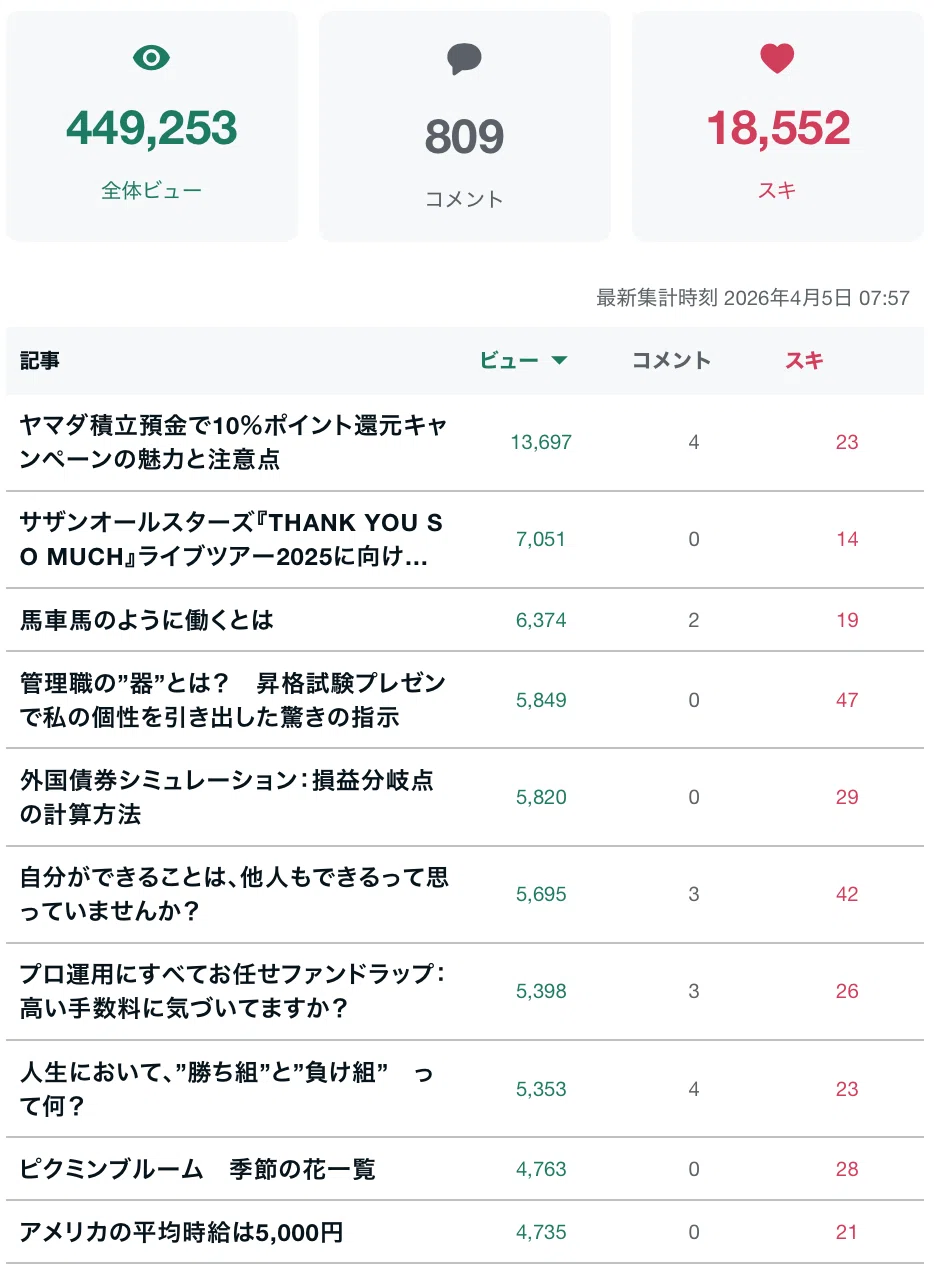
Task: Click the green eye views icon
Action: (x=151, y=58)
